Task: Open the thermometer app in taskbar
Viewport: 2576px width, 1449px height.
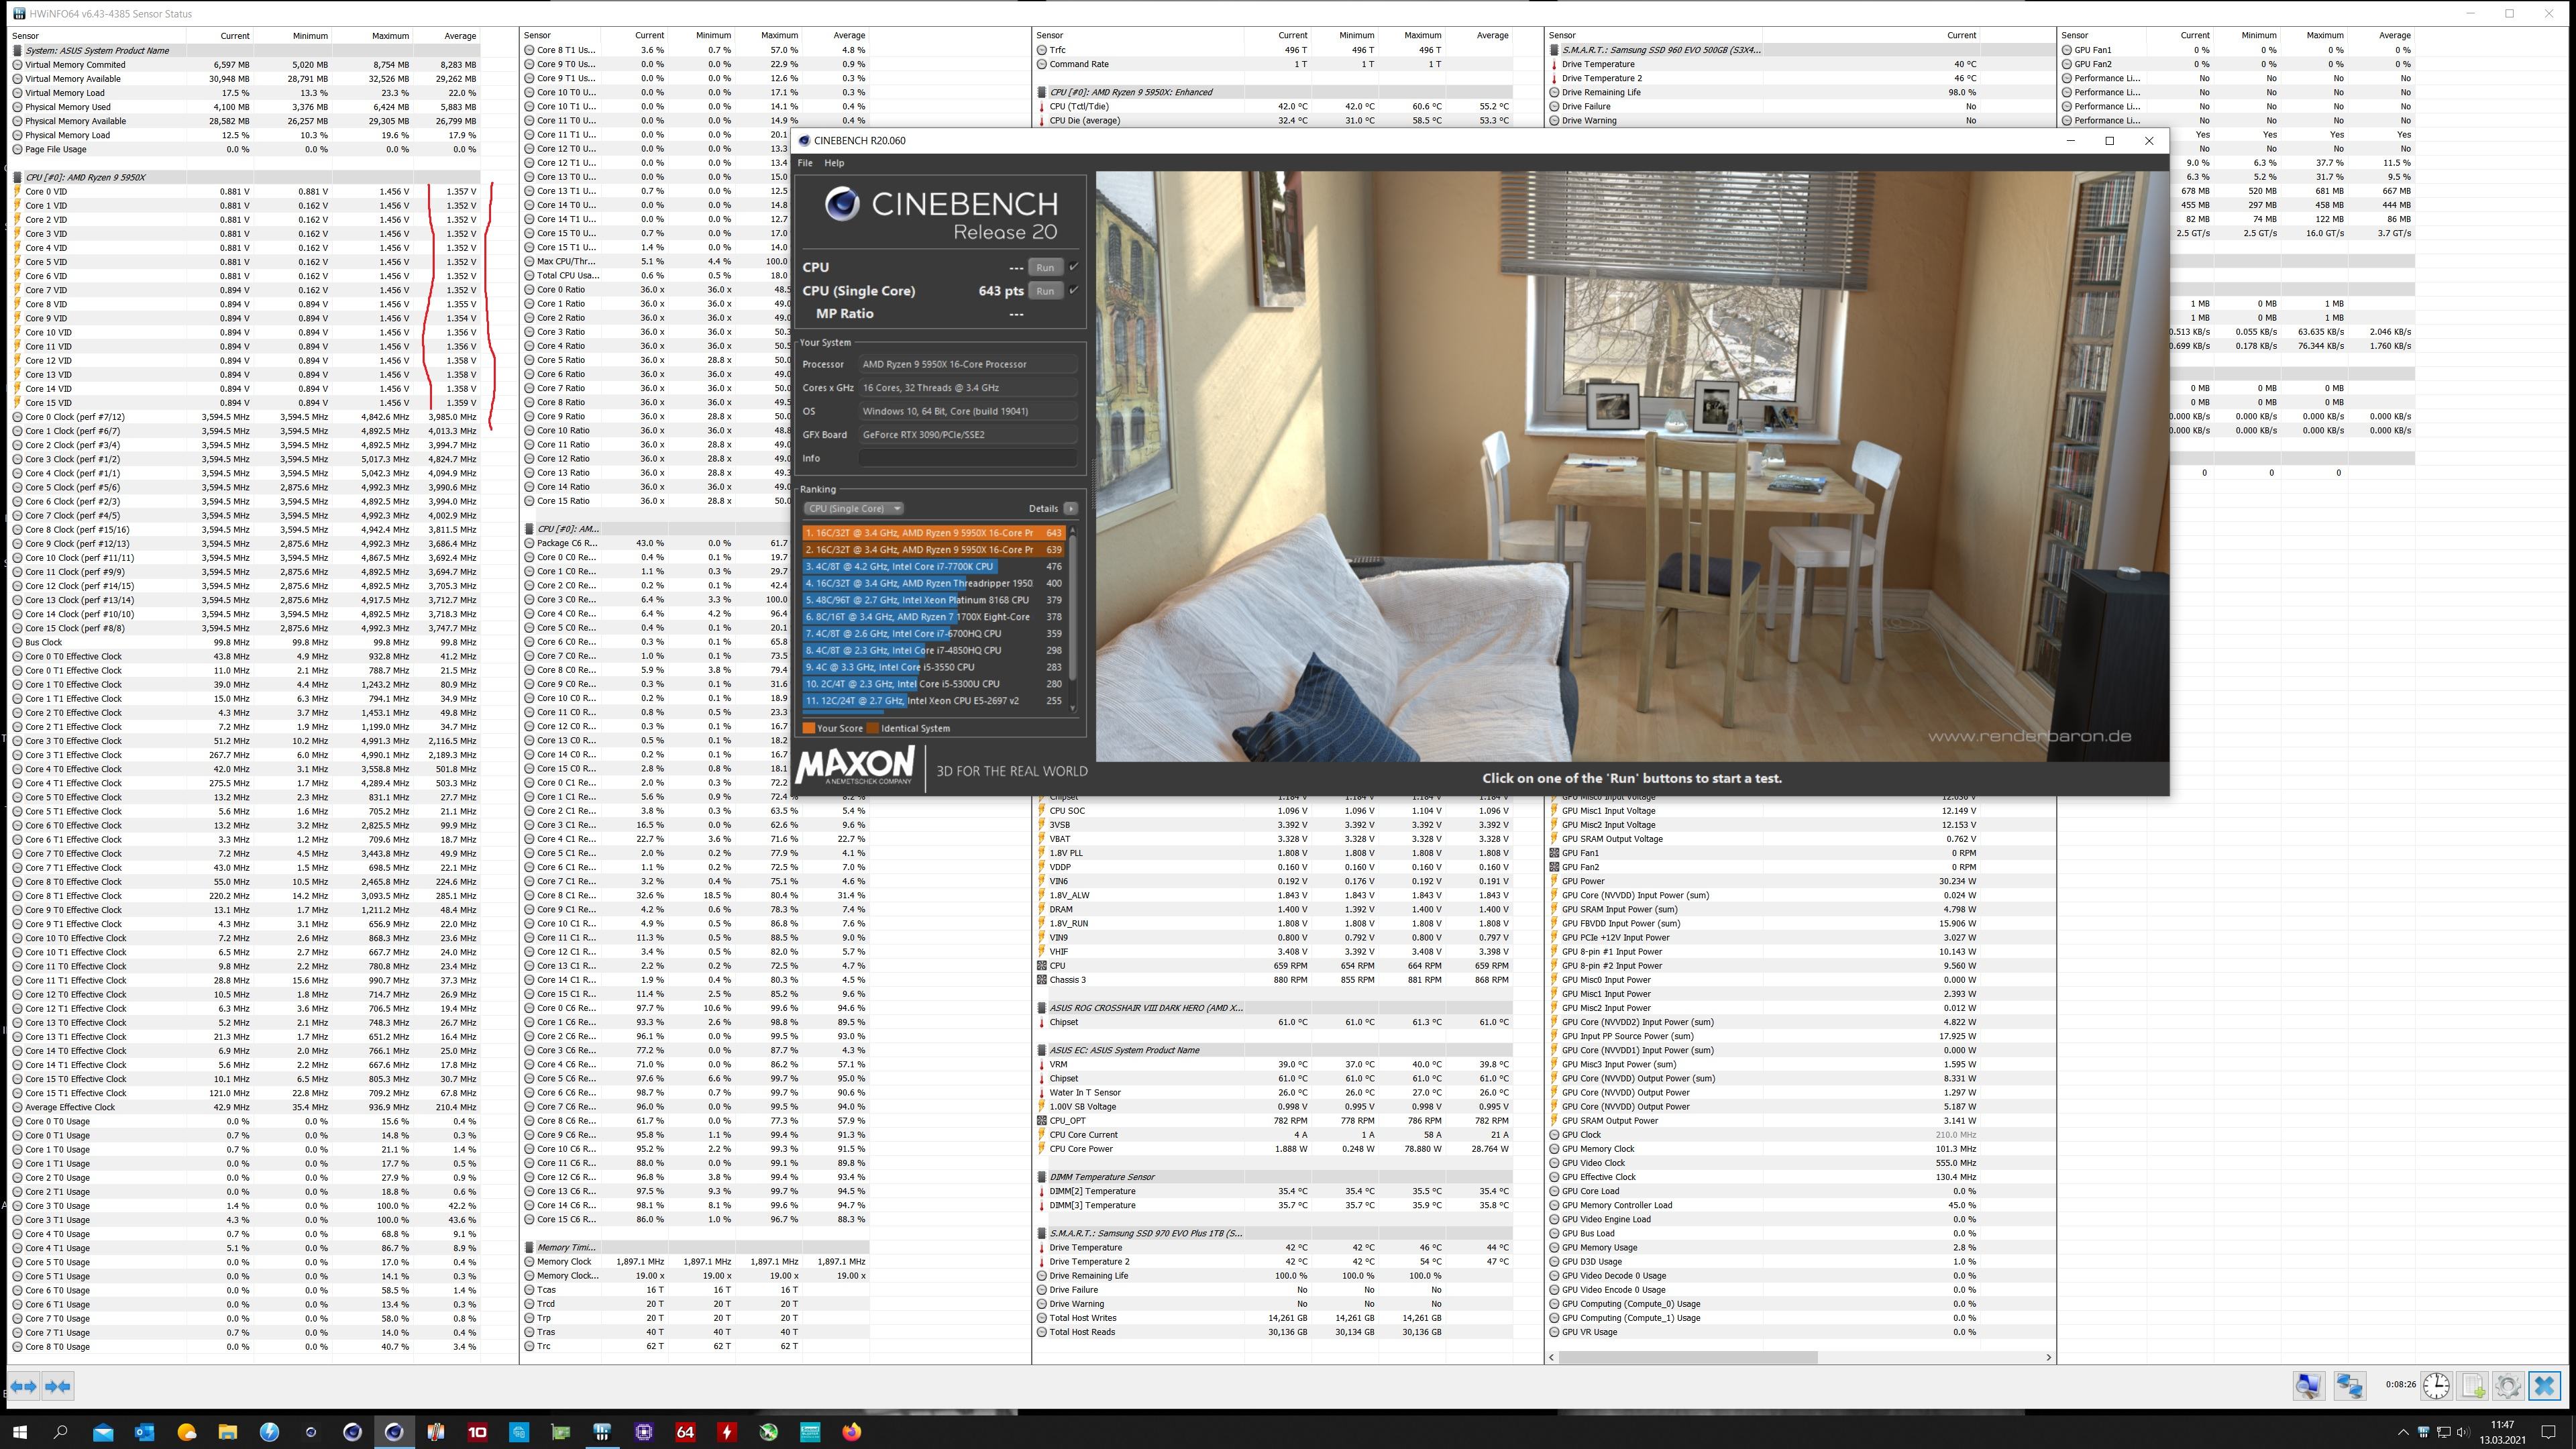Action: tap(436, 1432)
